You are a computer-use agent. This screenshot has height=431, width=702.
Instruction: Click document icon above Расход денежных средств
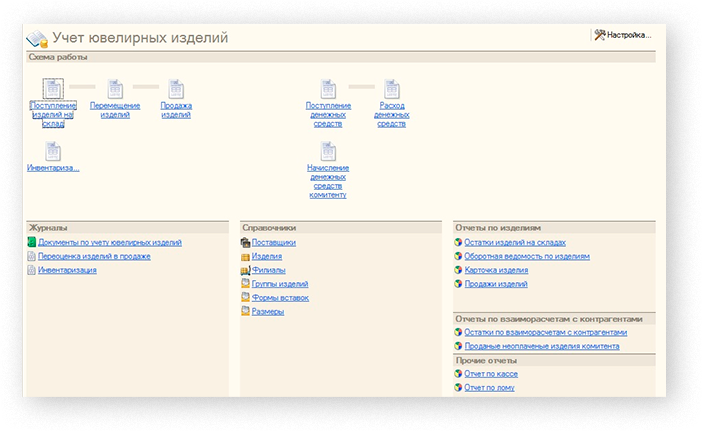[392, 89]
